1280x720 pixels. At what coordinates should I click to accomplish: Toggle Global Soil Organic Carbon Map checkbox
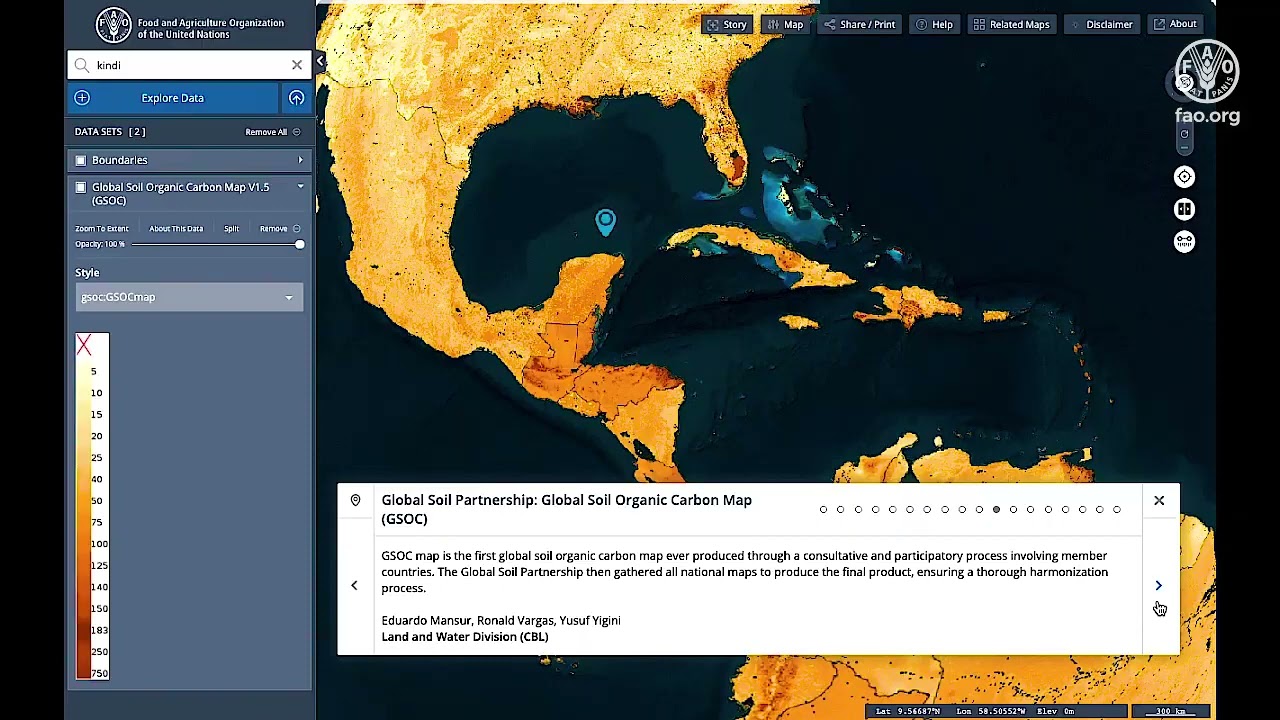pos(81,187)
